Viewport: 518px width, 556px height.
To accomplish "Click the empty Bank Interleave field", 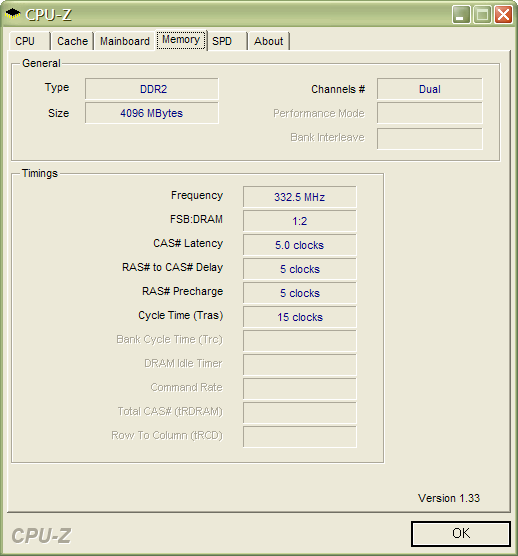I will point(430,139).
